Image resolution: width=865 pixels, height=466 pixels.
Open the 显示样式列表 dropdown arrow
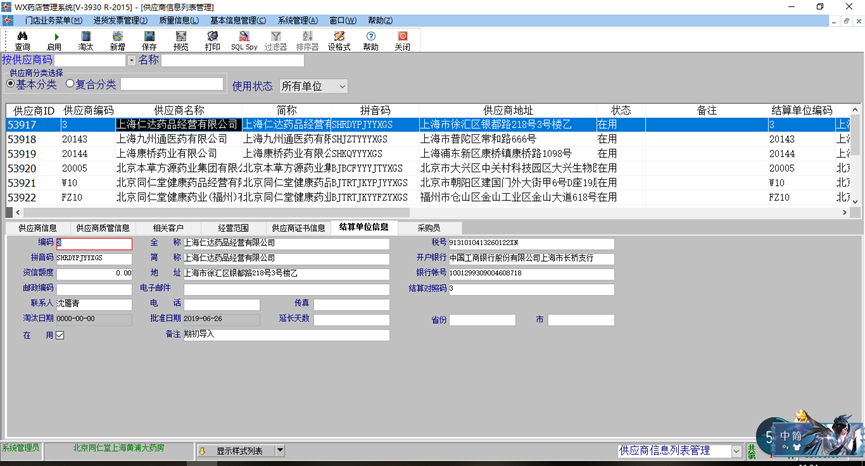tap(280, 451)
